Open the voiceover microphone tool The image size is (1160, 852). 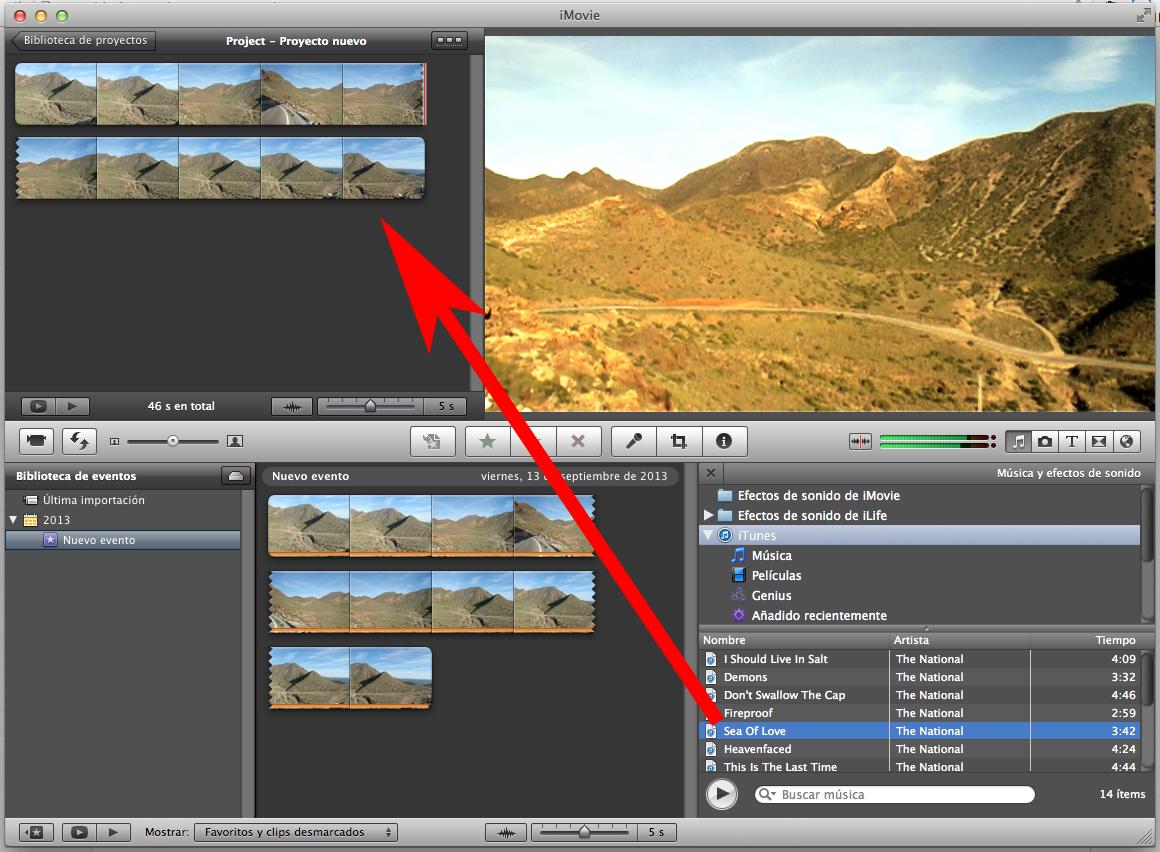(634, 441)
